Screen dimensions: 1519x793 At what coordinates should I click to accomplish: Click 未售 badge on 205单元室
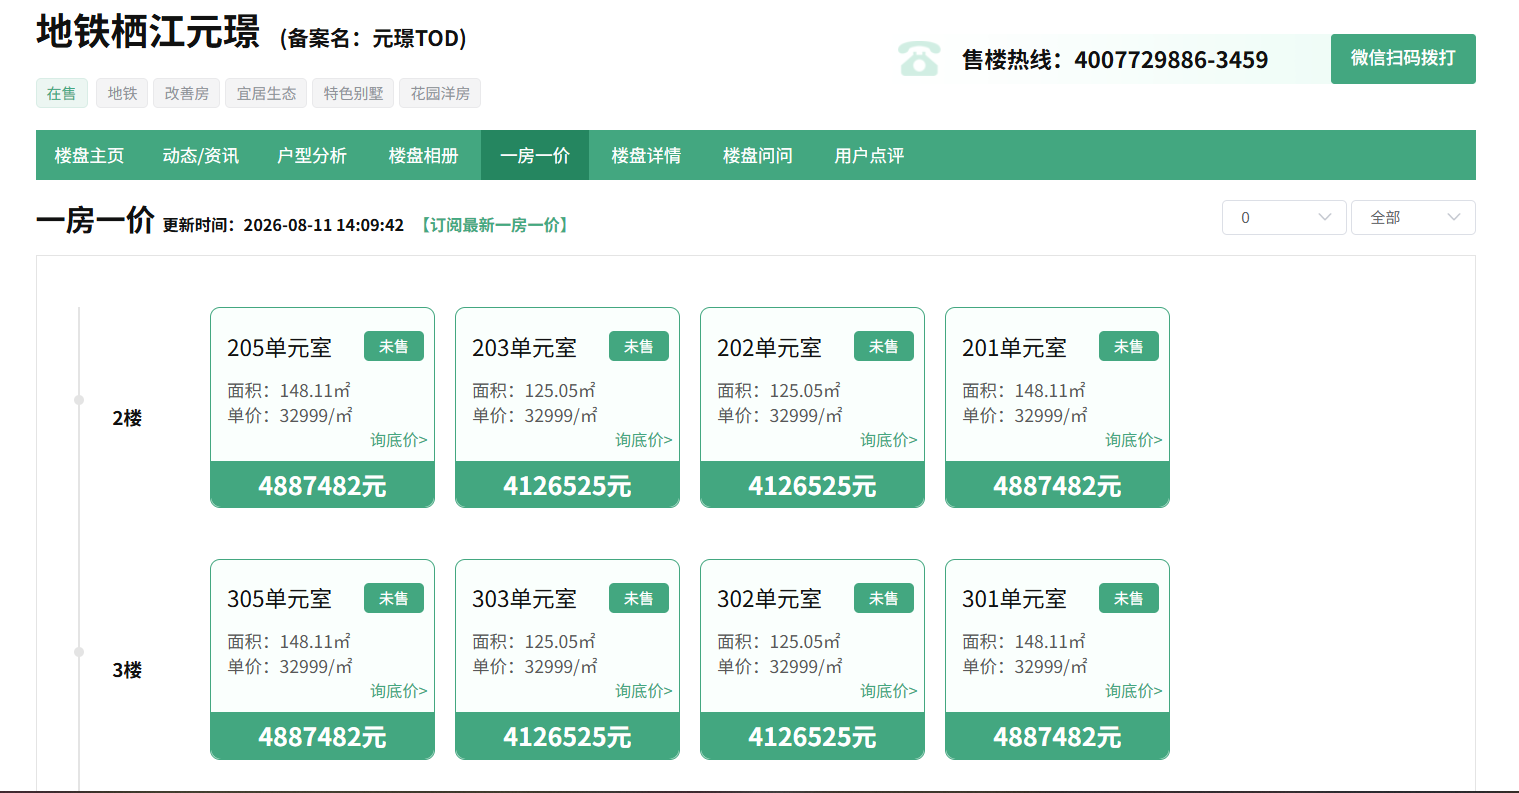click(x=394, y=346)
